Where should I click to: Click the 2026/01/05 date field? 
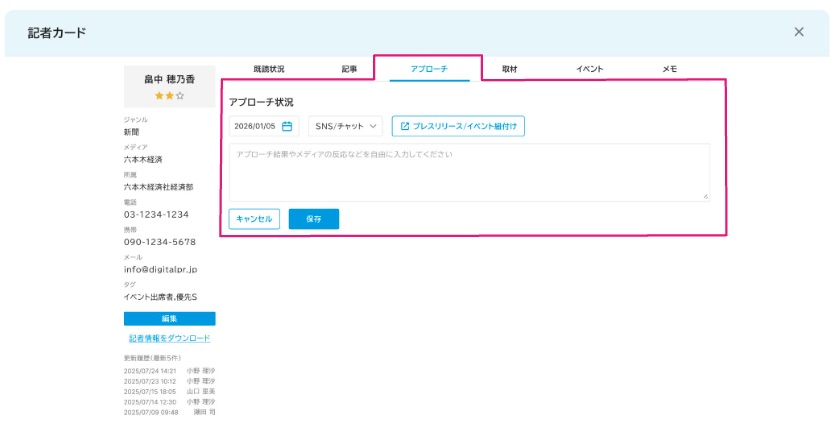[255, 127]
